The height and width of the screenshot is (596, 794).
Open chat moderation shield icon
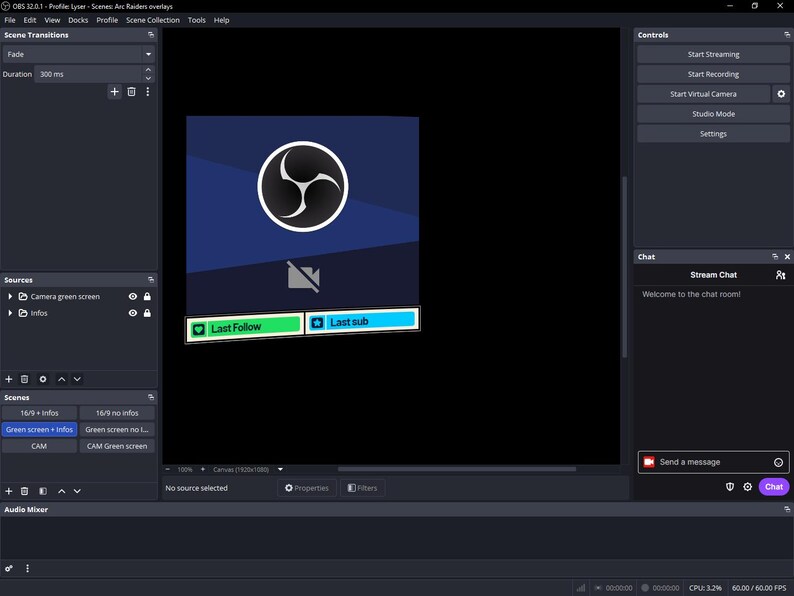click(x=730, y=487)
